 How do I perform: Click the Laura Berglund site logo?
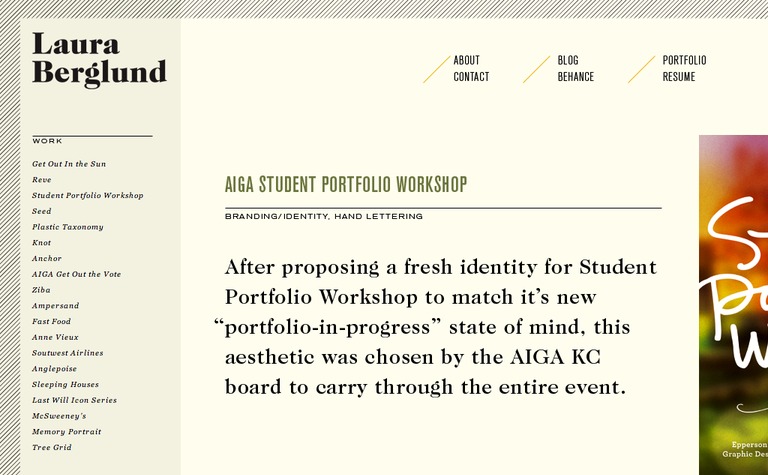click(99, 59)
